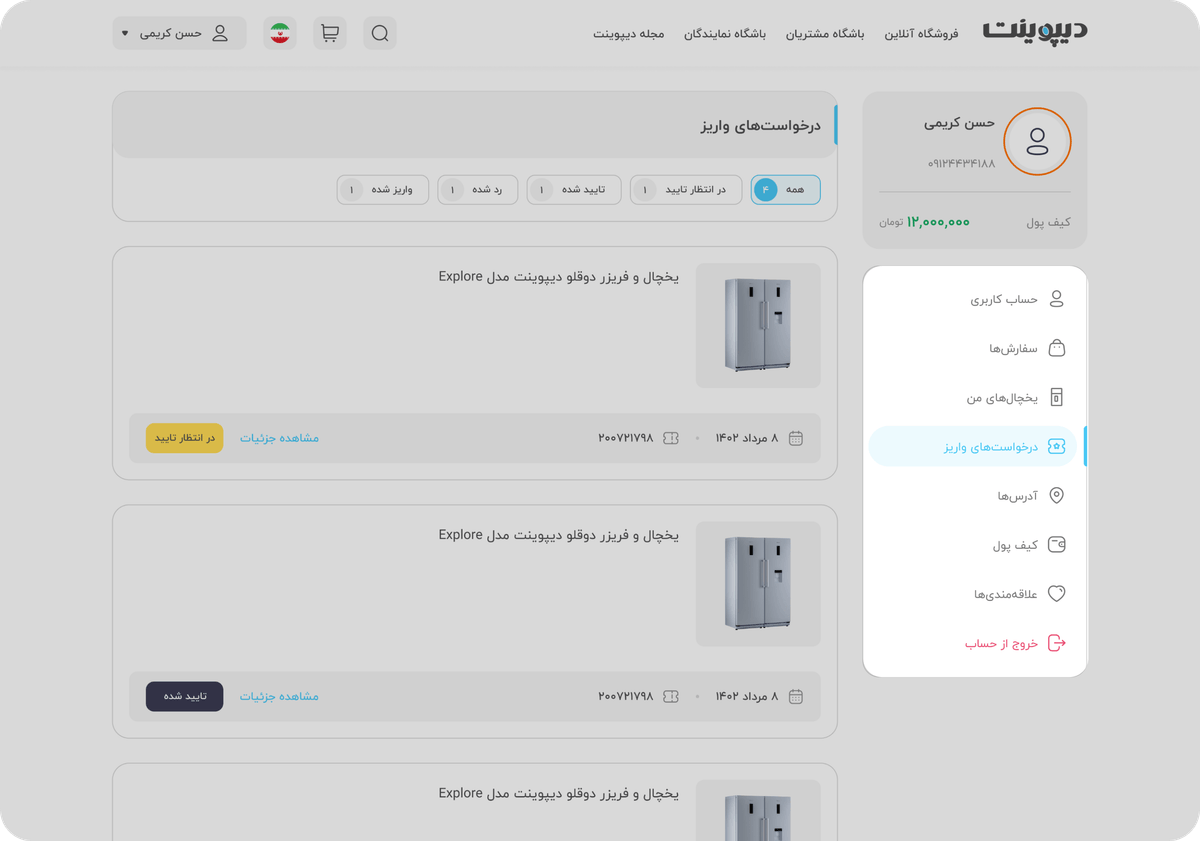Click the سفارش‌ها bag icon

pyautogui.click(x=1056, y=348)
